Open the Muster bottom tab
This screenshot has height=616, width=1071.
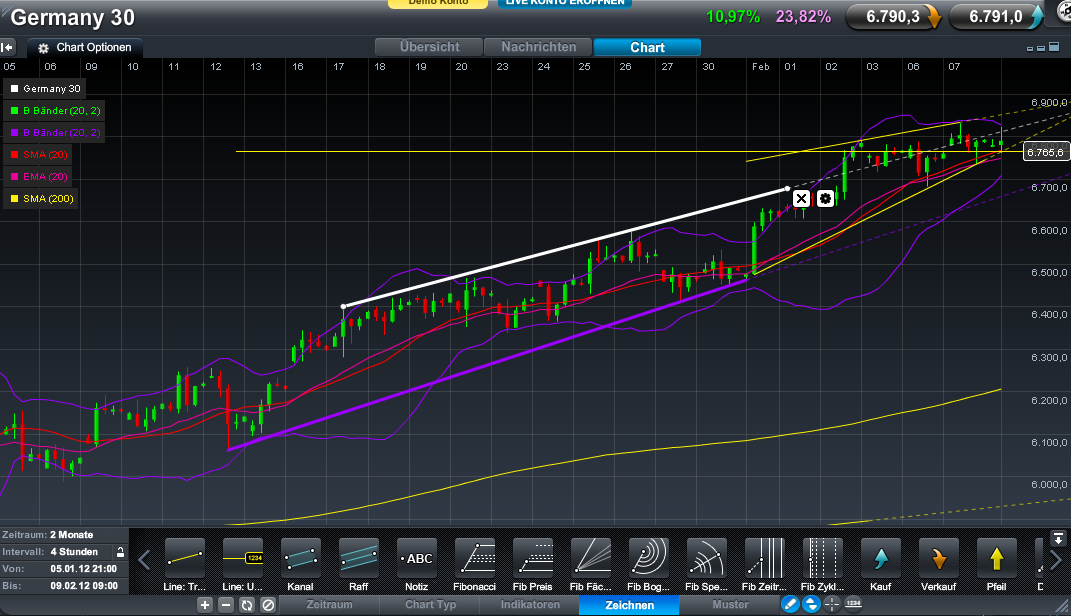730,605
